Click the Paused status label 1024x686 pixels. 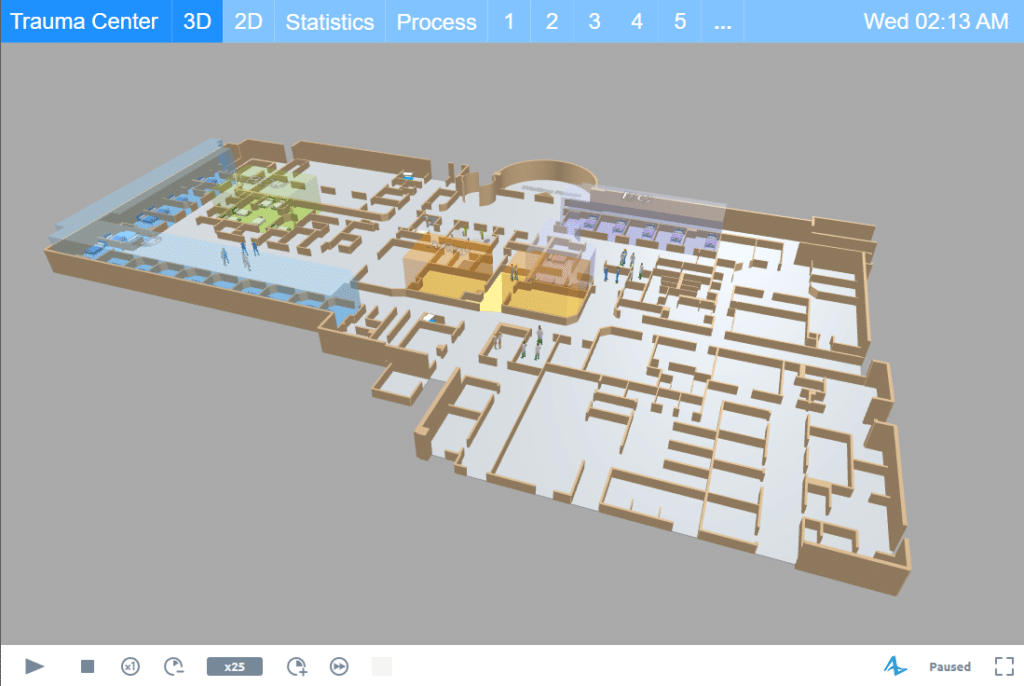pos(950,666)
